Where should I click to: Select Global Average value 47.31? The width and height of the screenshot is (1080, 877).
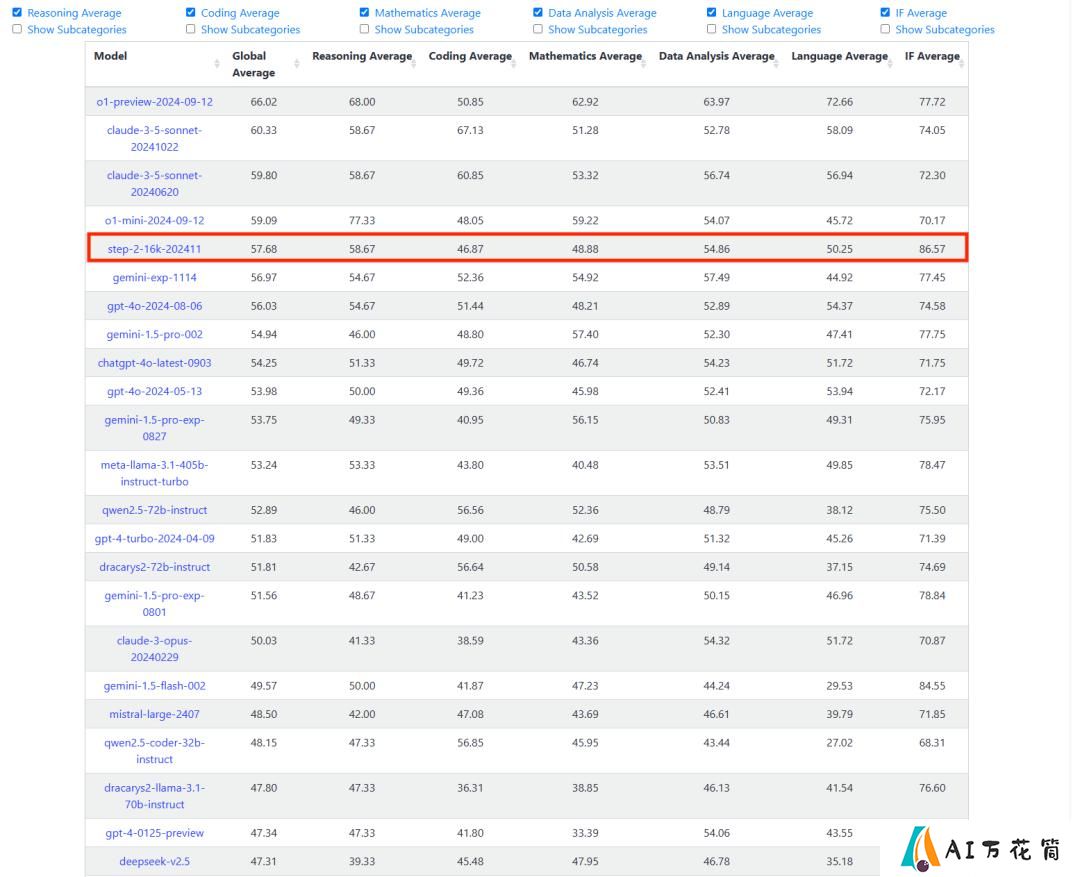pos(264,862)
